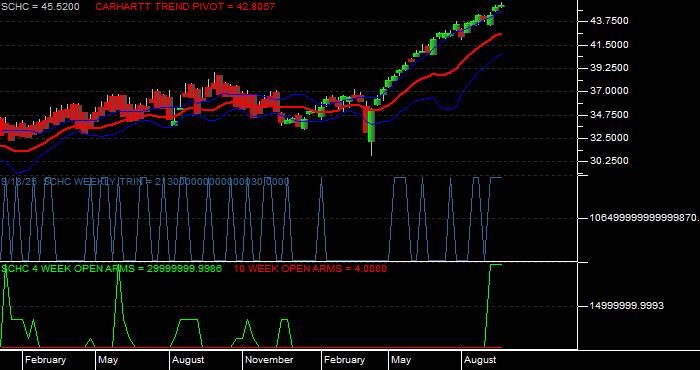Viewport: 700px width, 370px height.
Task: Select the 41.5000 price level
Action: point(609,45)
